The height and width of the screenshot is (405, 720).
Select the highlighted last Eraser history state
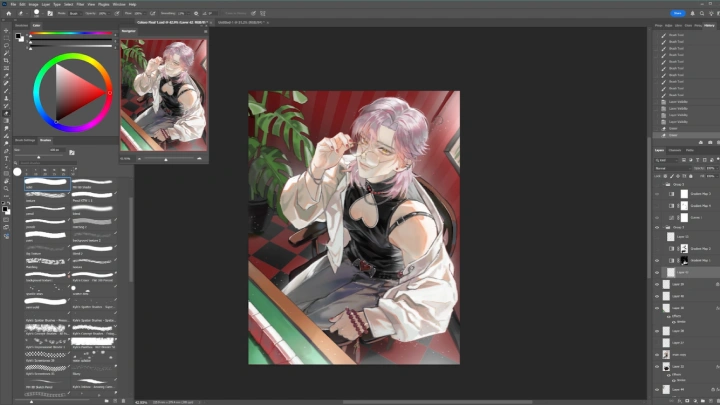pos(684,135)
